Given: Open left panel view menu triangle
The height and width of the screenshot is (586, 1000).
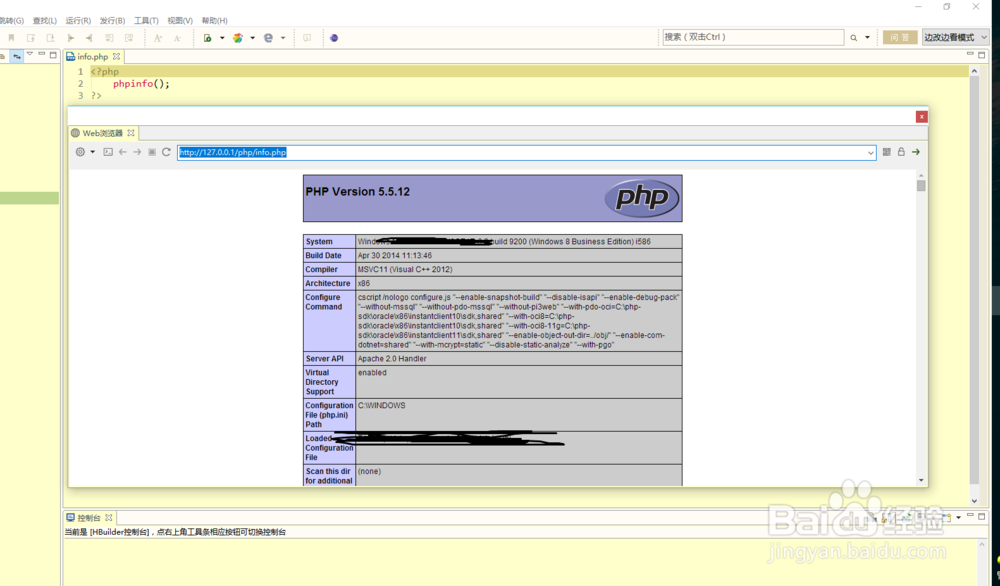Looking at the screenshot, I should point(29,55).
